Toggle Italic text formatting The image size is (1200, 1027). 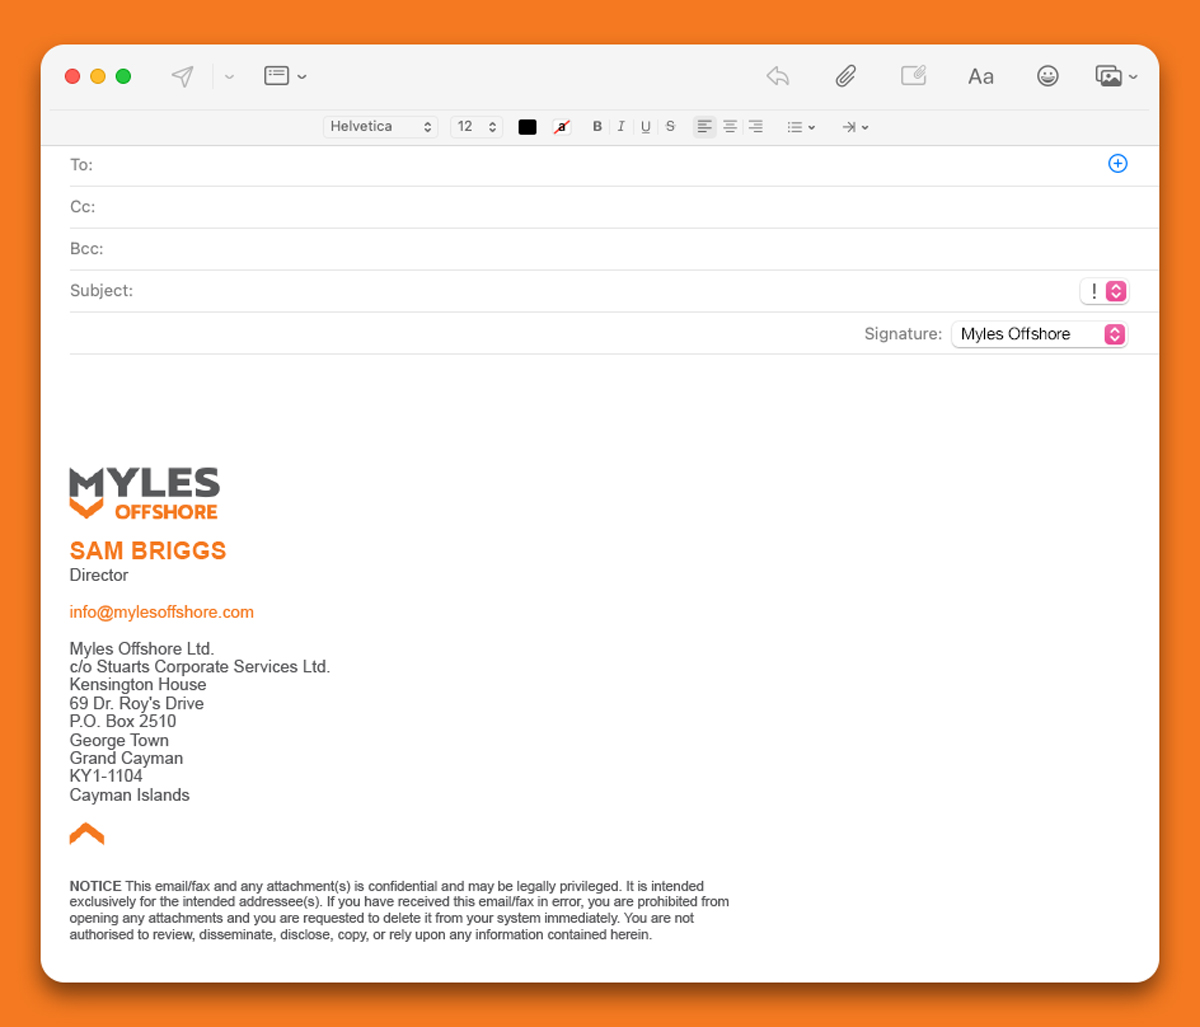tap(621, 127)
